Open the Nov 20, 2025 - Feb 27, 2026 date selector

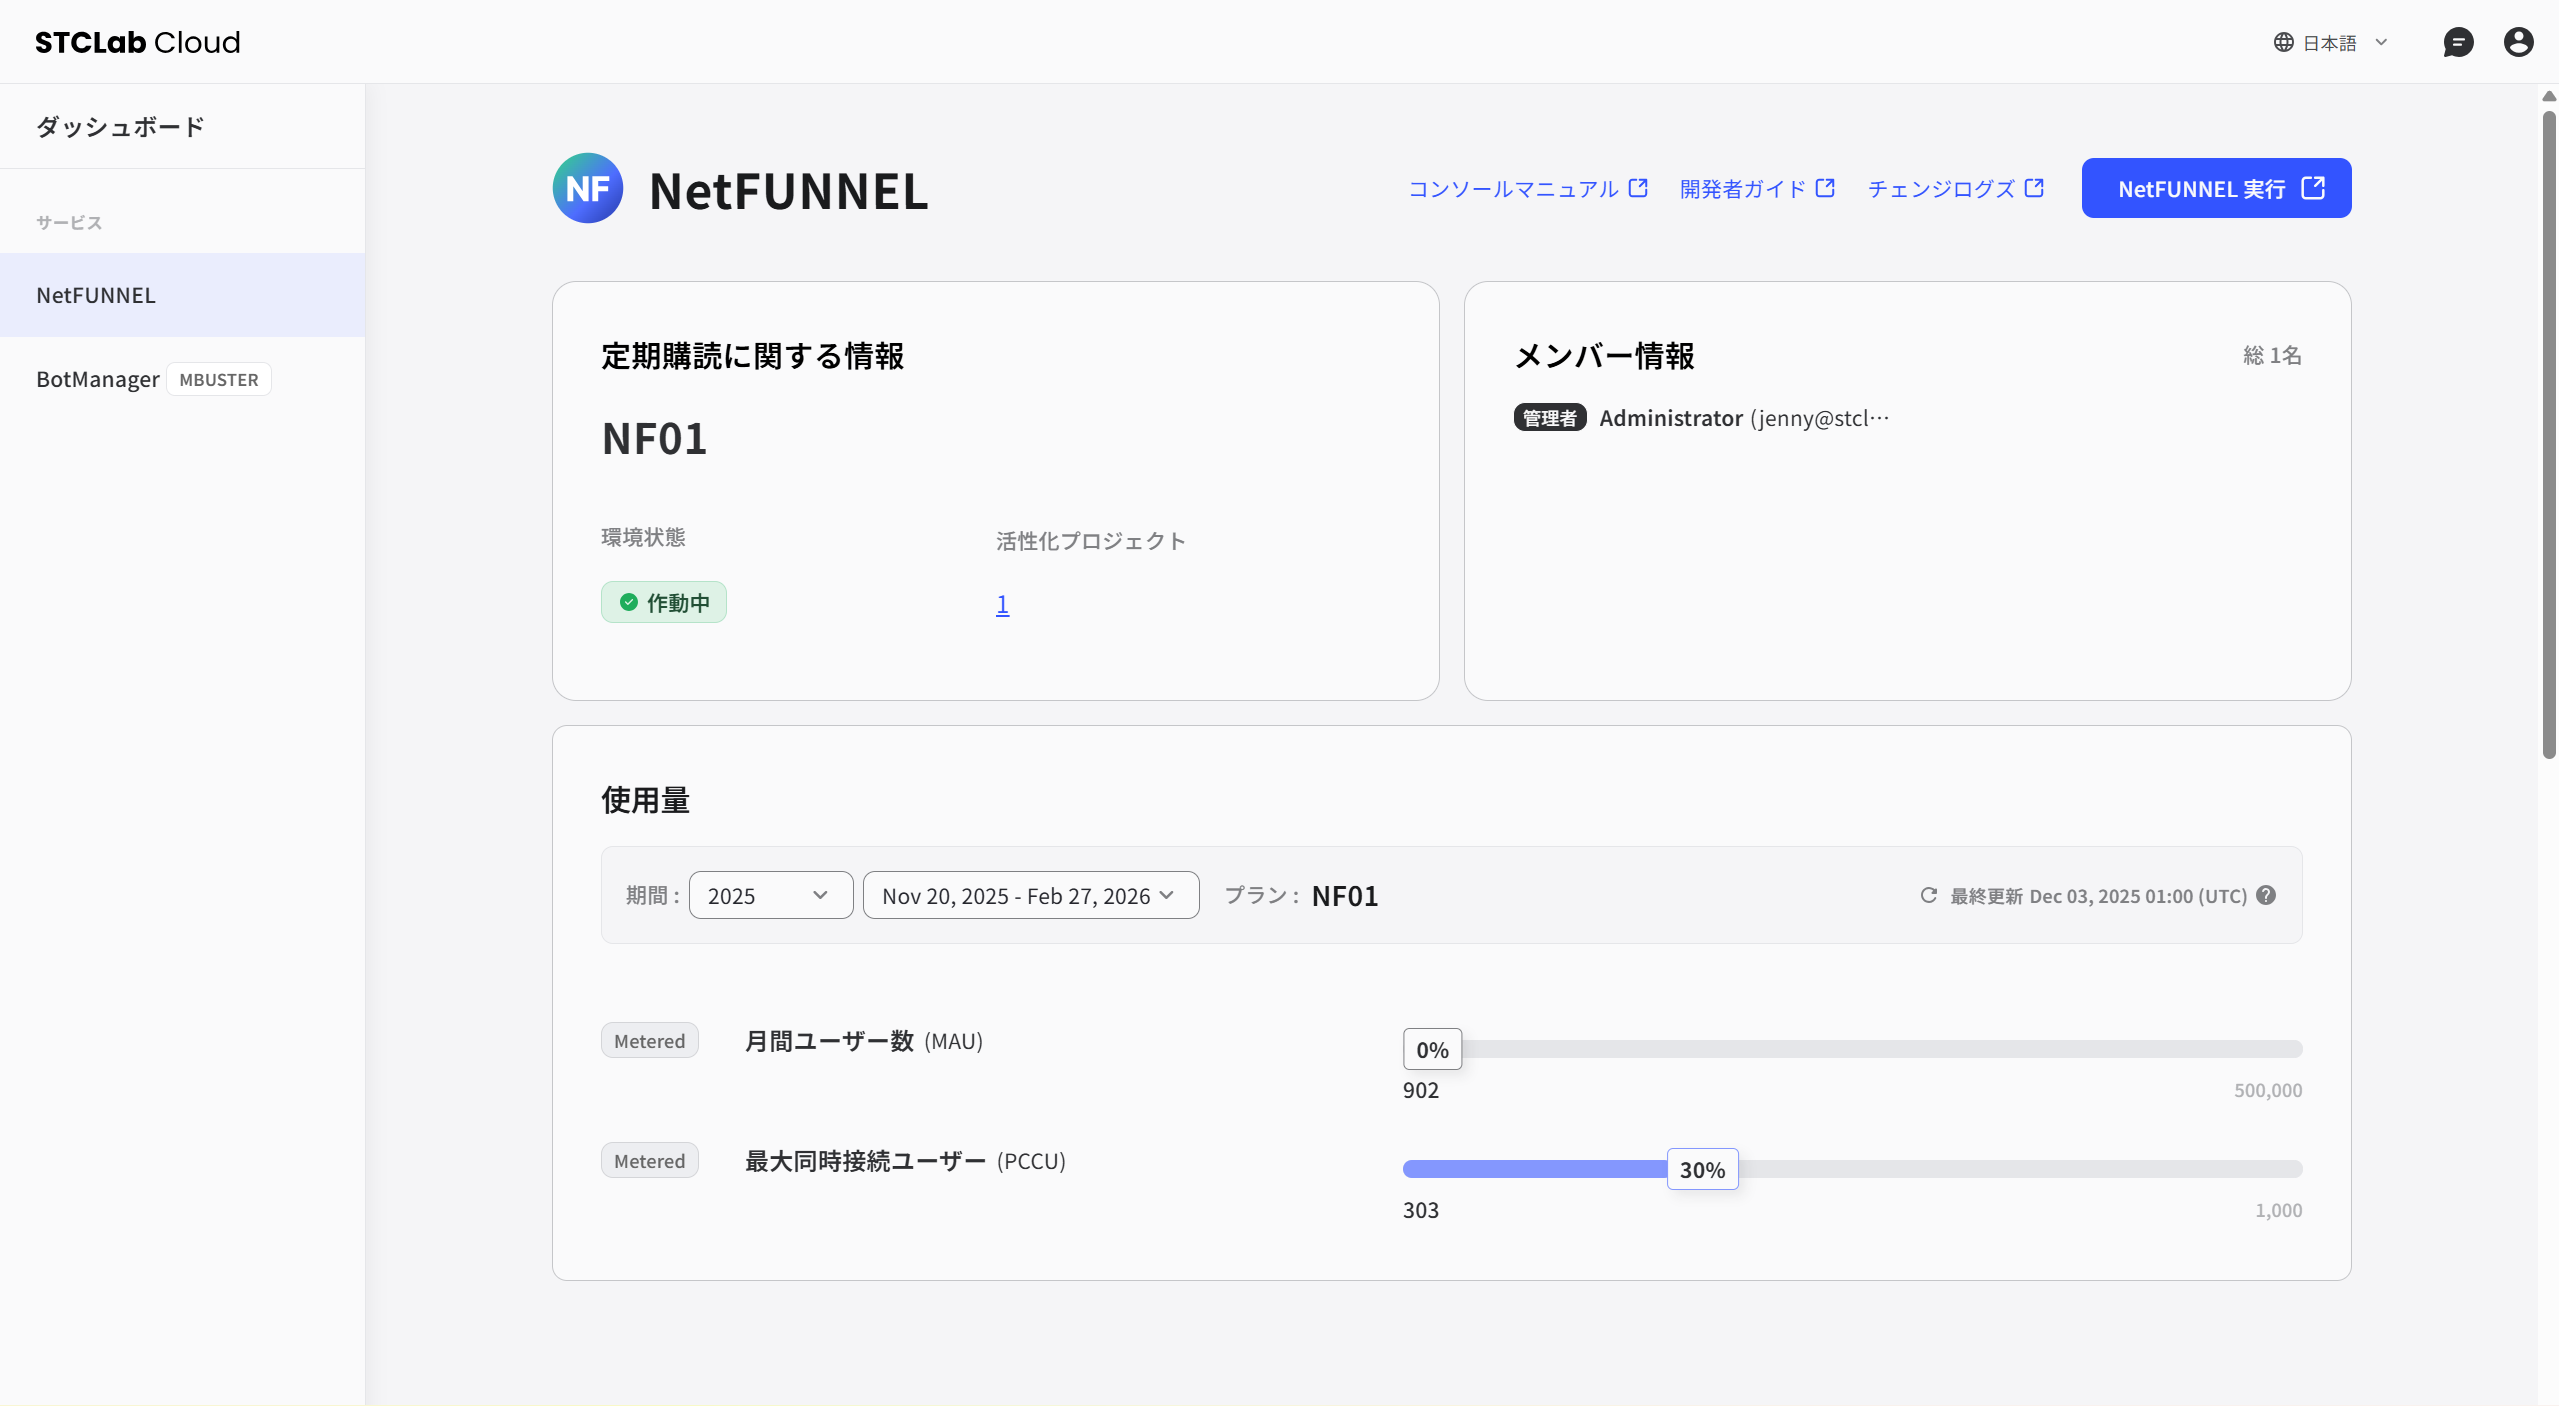[x=1029, y=894]
